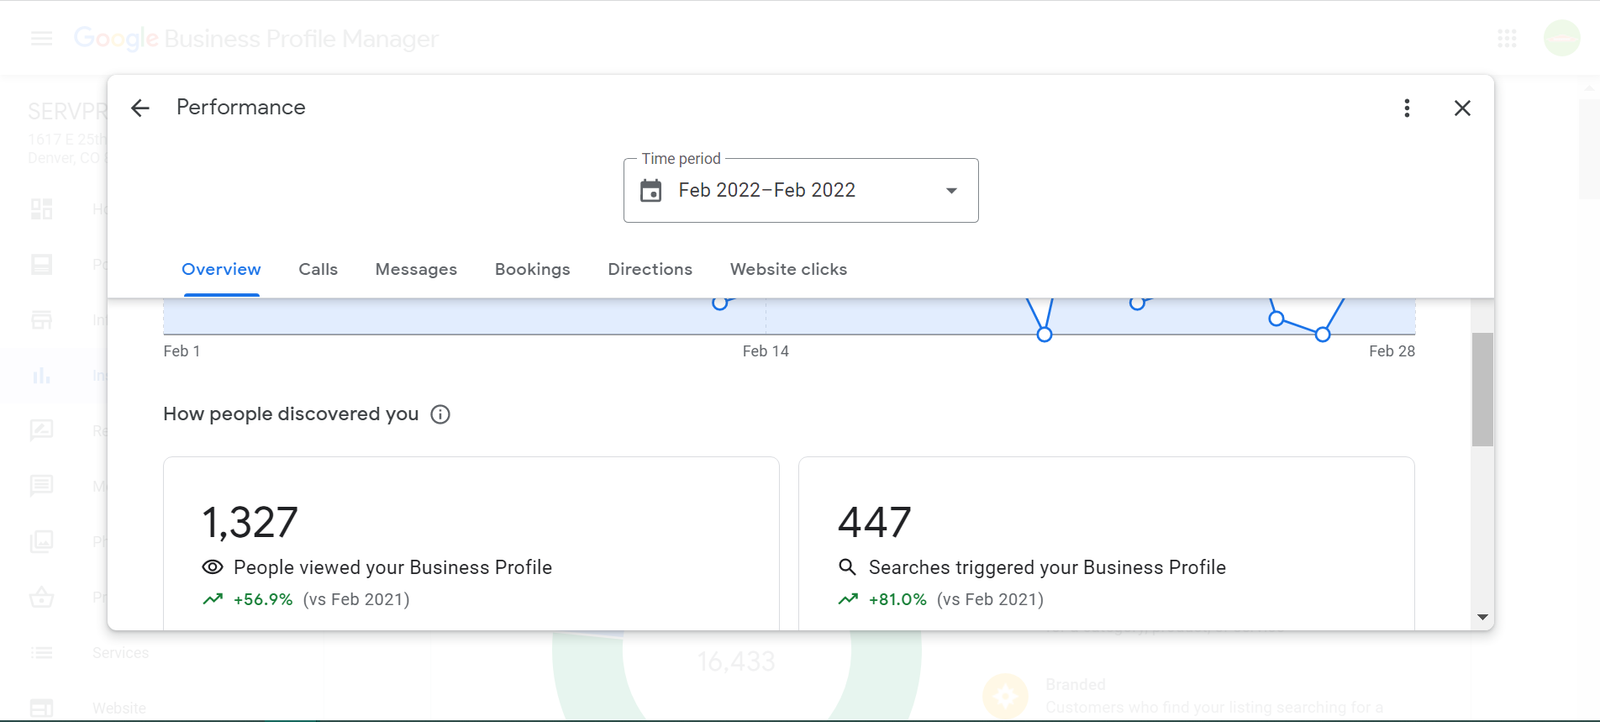Click the How people discovered you heading
Image resolution: width=1600 pixels, height=722 pixels.
coord(291,414)
